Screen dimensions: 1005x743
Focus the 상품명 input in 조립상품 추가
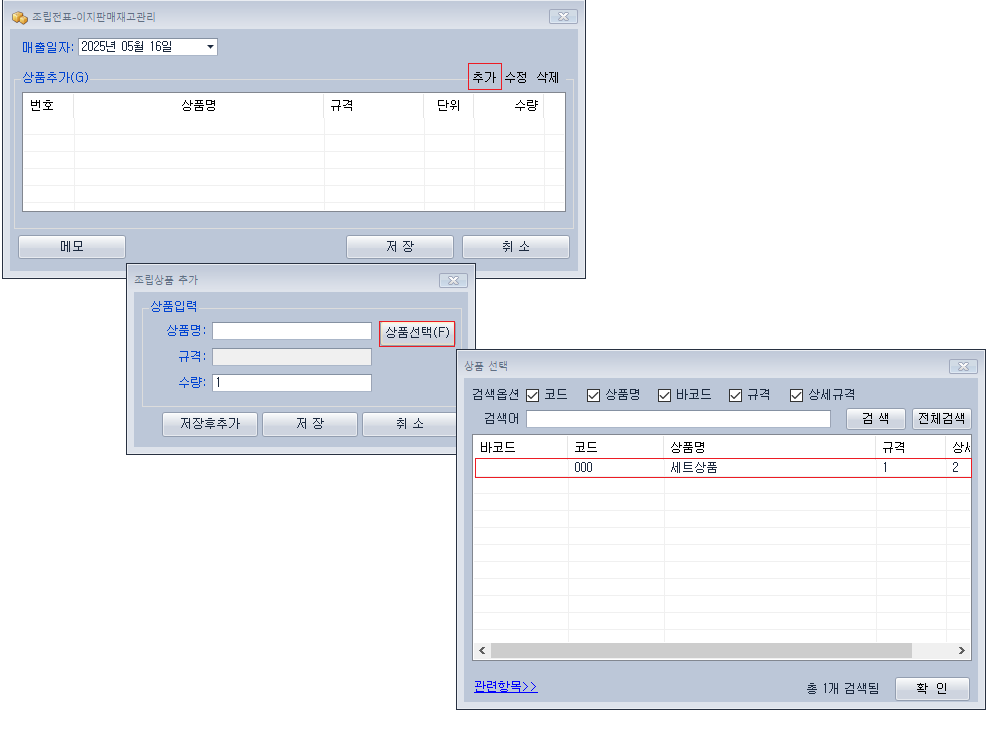tap(292, 331)
